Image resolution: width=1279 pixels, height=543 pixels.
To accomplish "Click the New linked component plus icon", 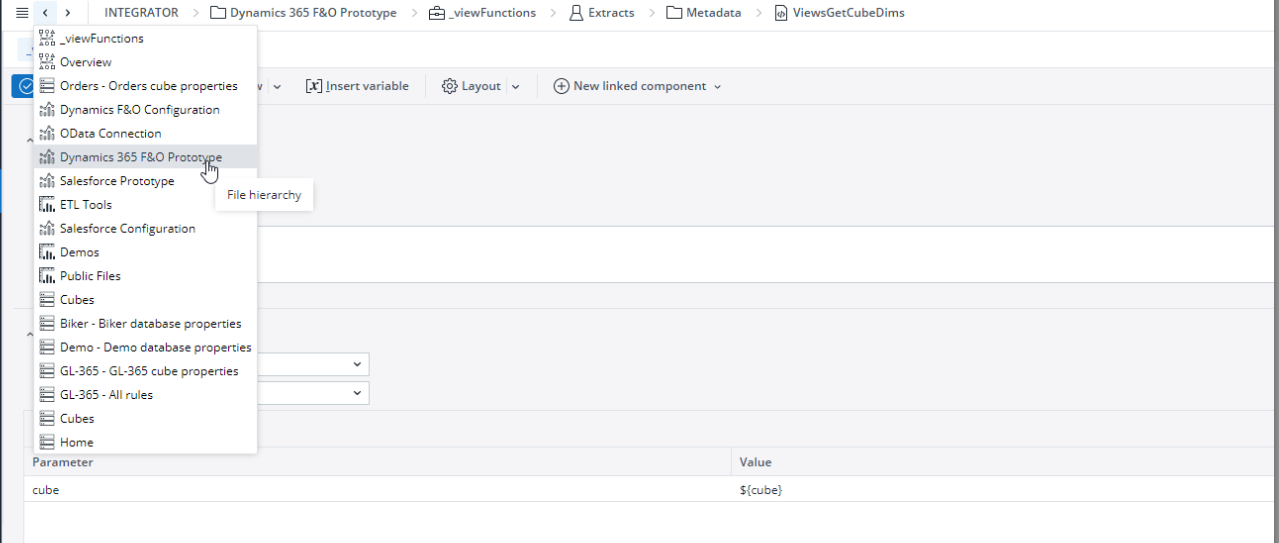I will (561, 86).
